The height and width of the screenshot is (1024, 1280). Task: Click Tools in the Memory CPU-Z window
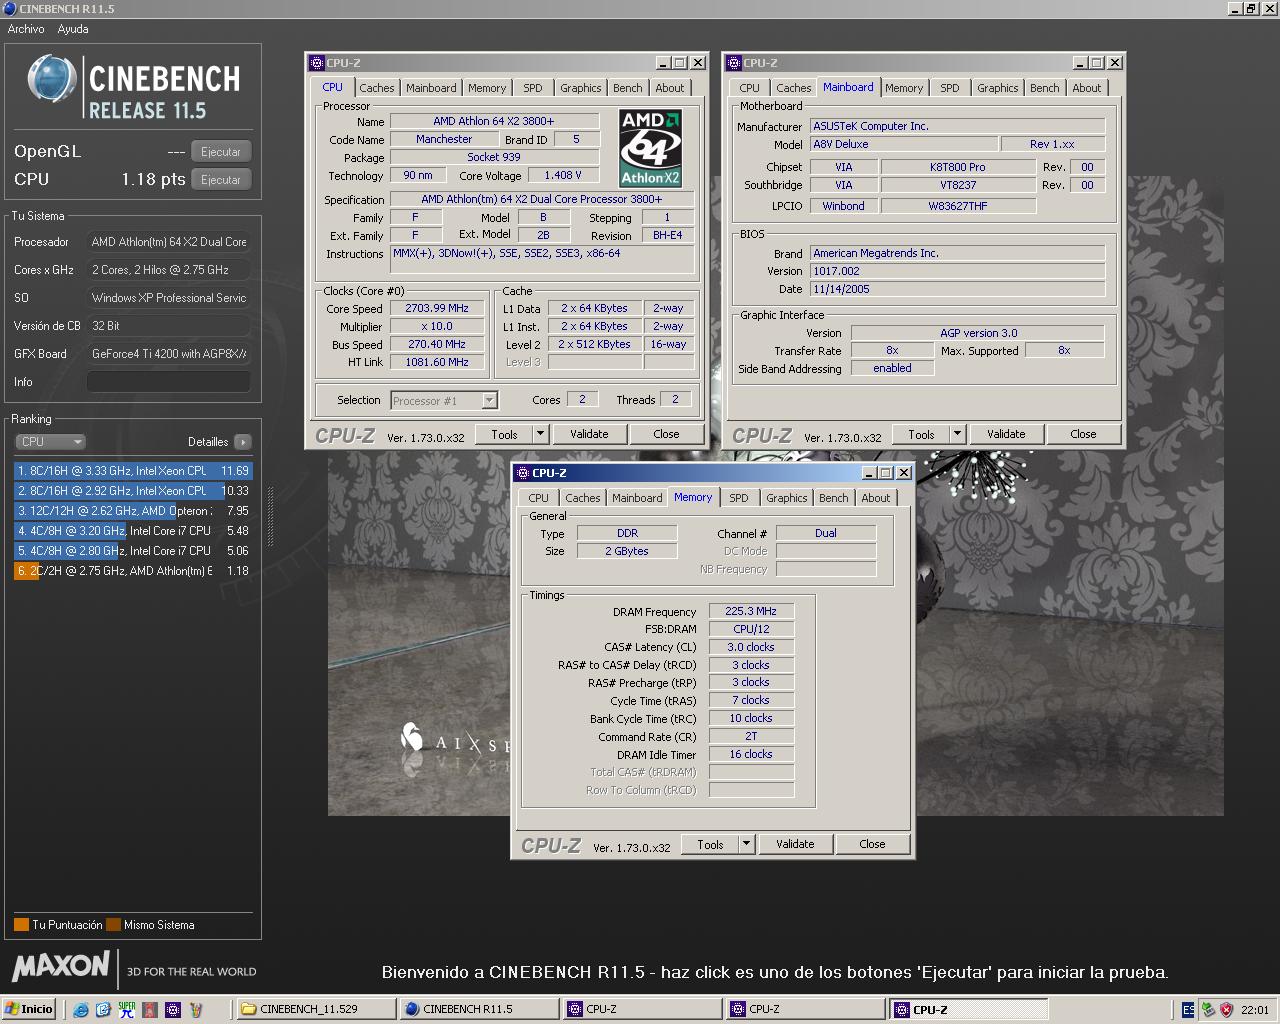[x=710, y=844]
